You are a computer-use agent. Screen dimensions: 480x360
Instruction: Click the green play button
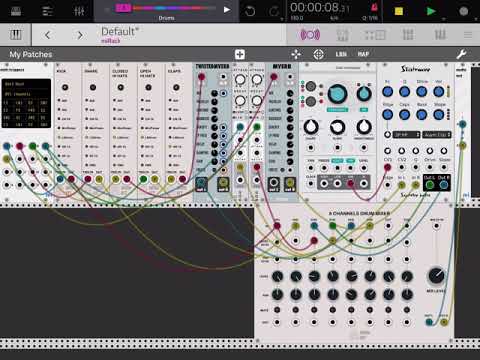click(431, 11)
